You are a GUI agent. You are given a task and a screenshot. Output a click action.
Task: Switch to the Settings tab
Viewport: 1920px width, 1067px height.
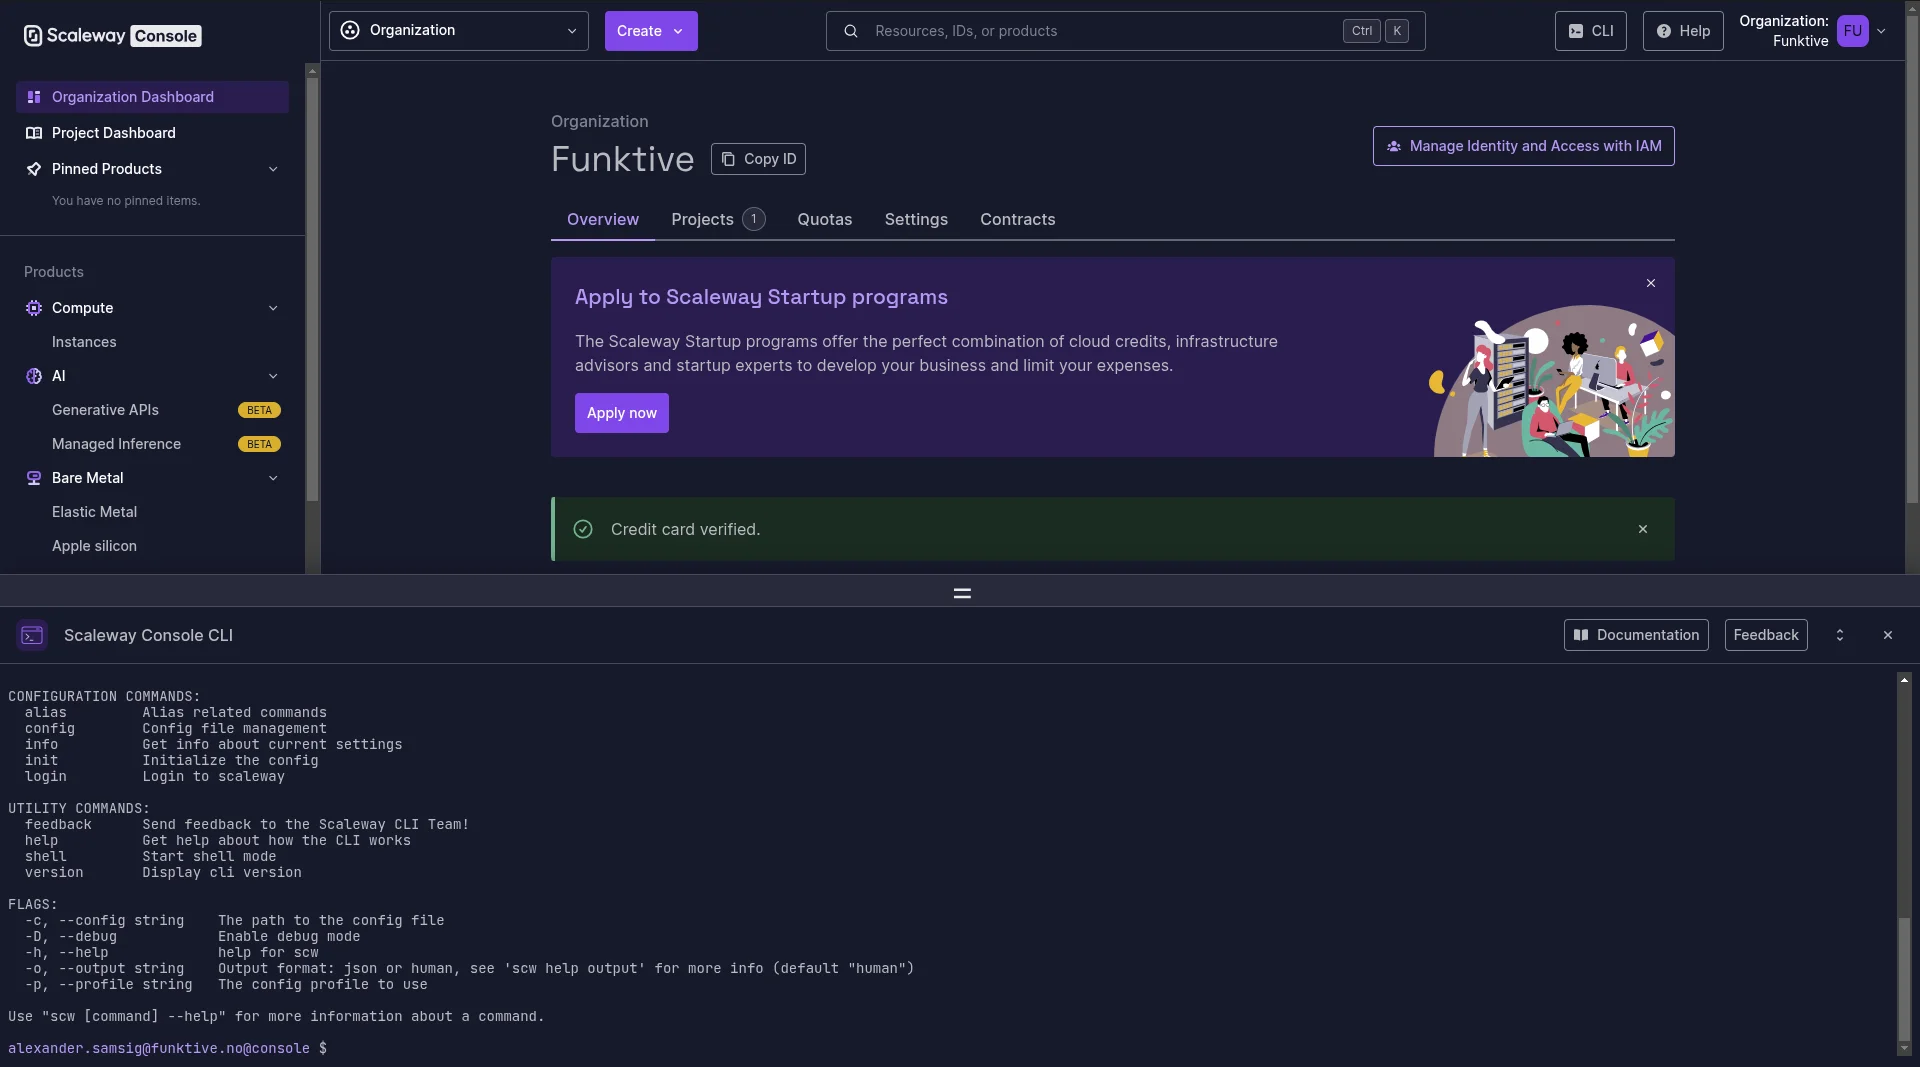point(916,220)
